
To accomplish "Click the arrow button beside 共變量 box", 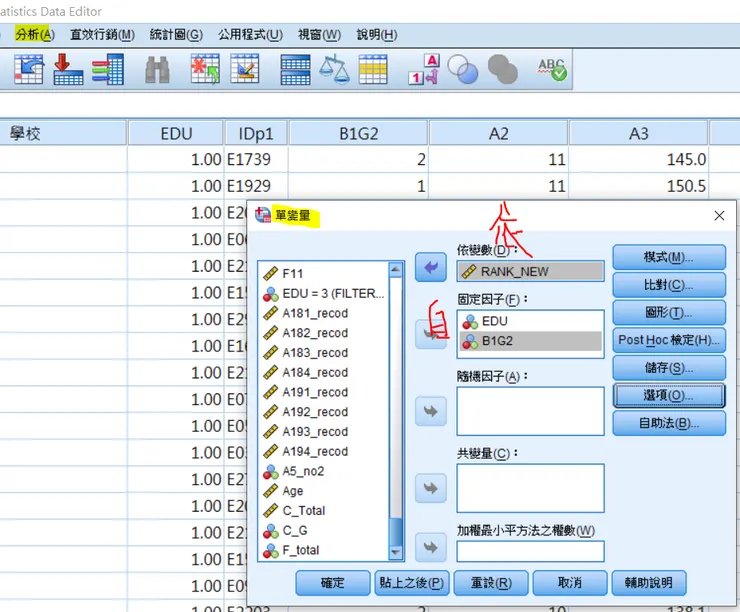I will coord(430,488).
